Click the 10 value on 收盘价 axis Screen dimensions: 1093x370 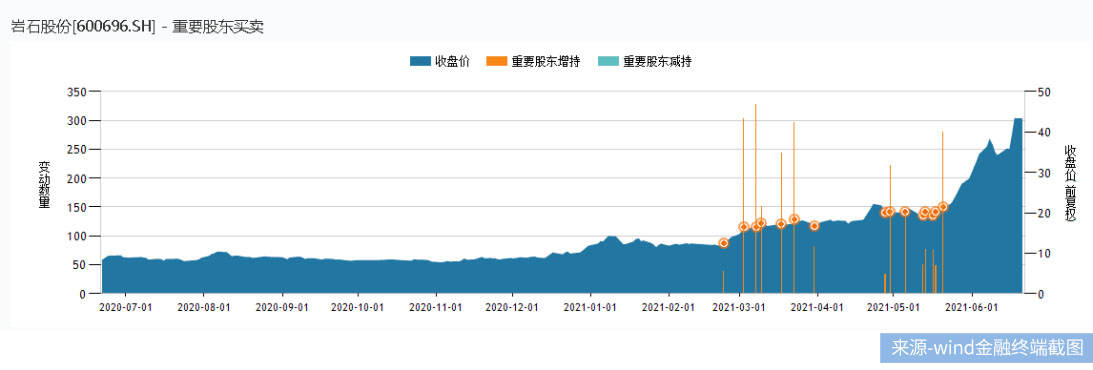pyautogui.click(x=1044, y=254)
